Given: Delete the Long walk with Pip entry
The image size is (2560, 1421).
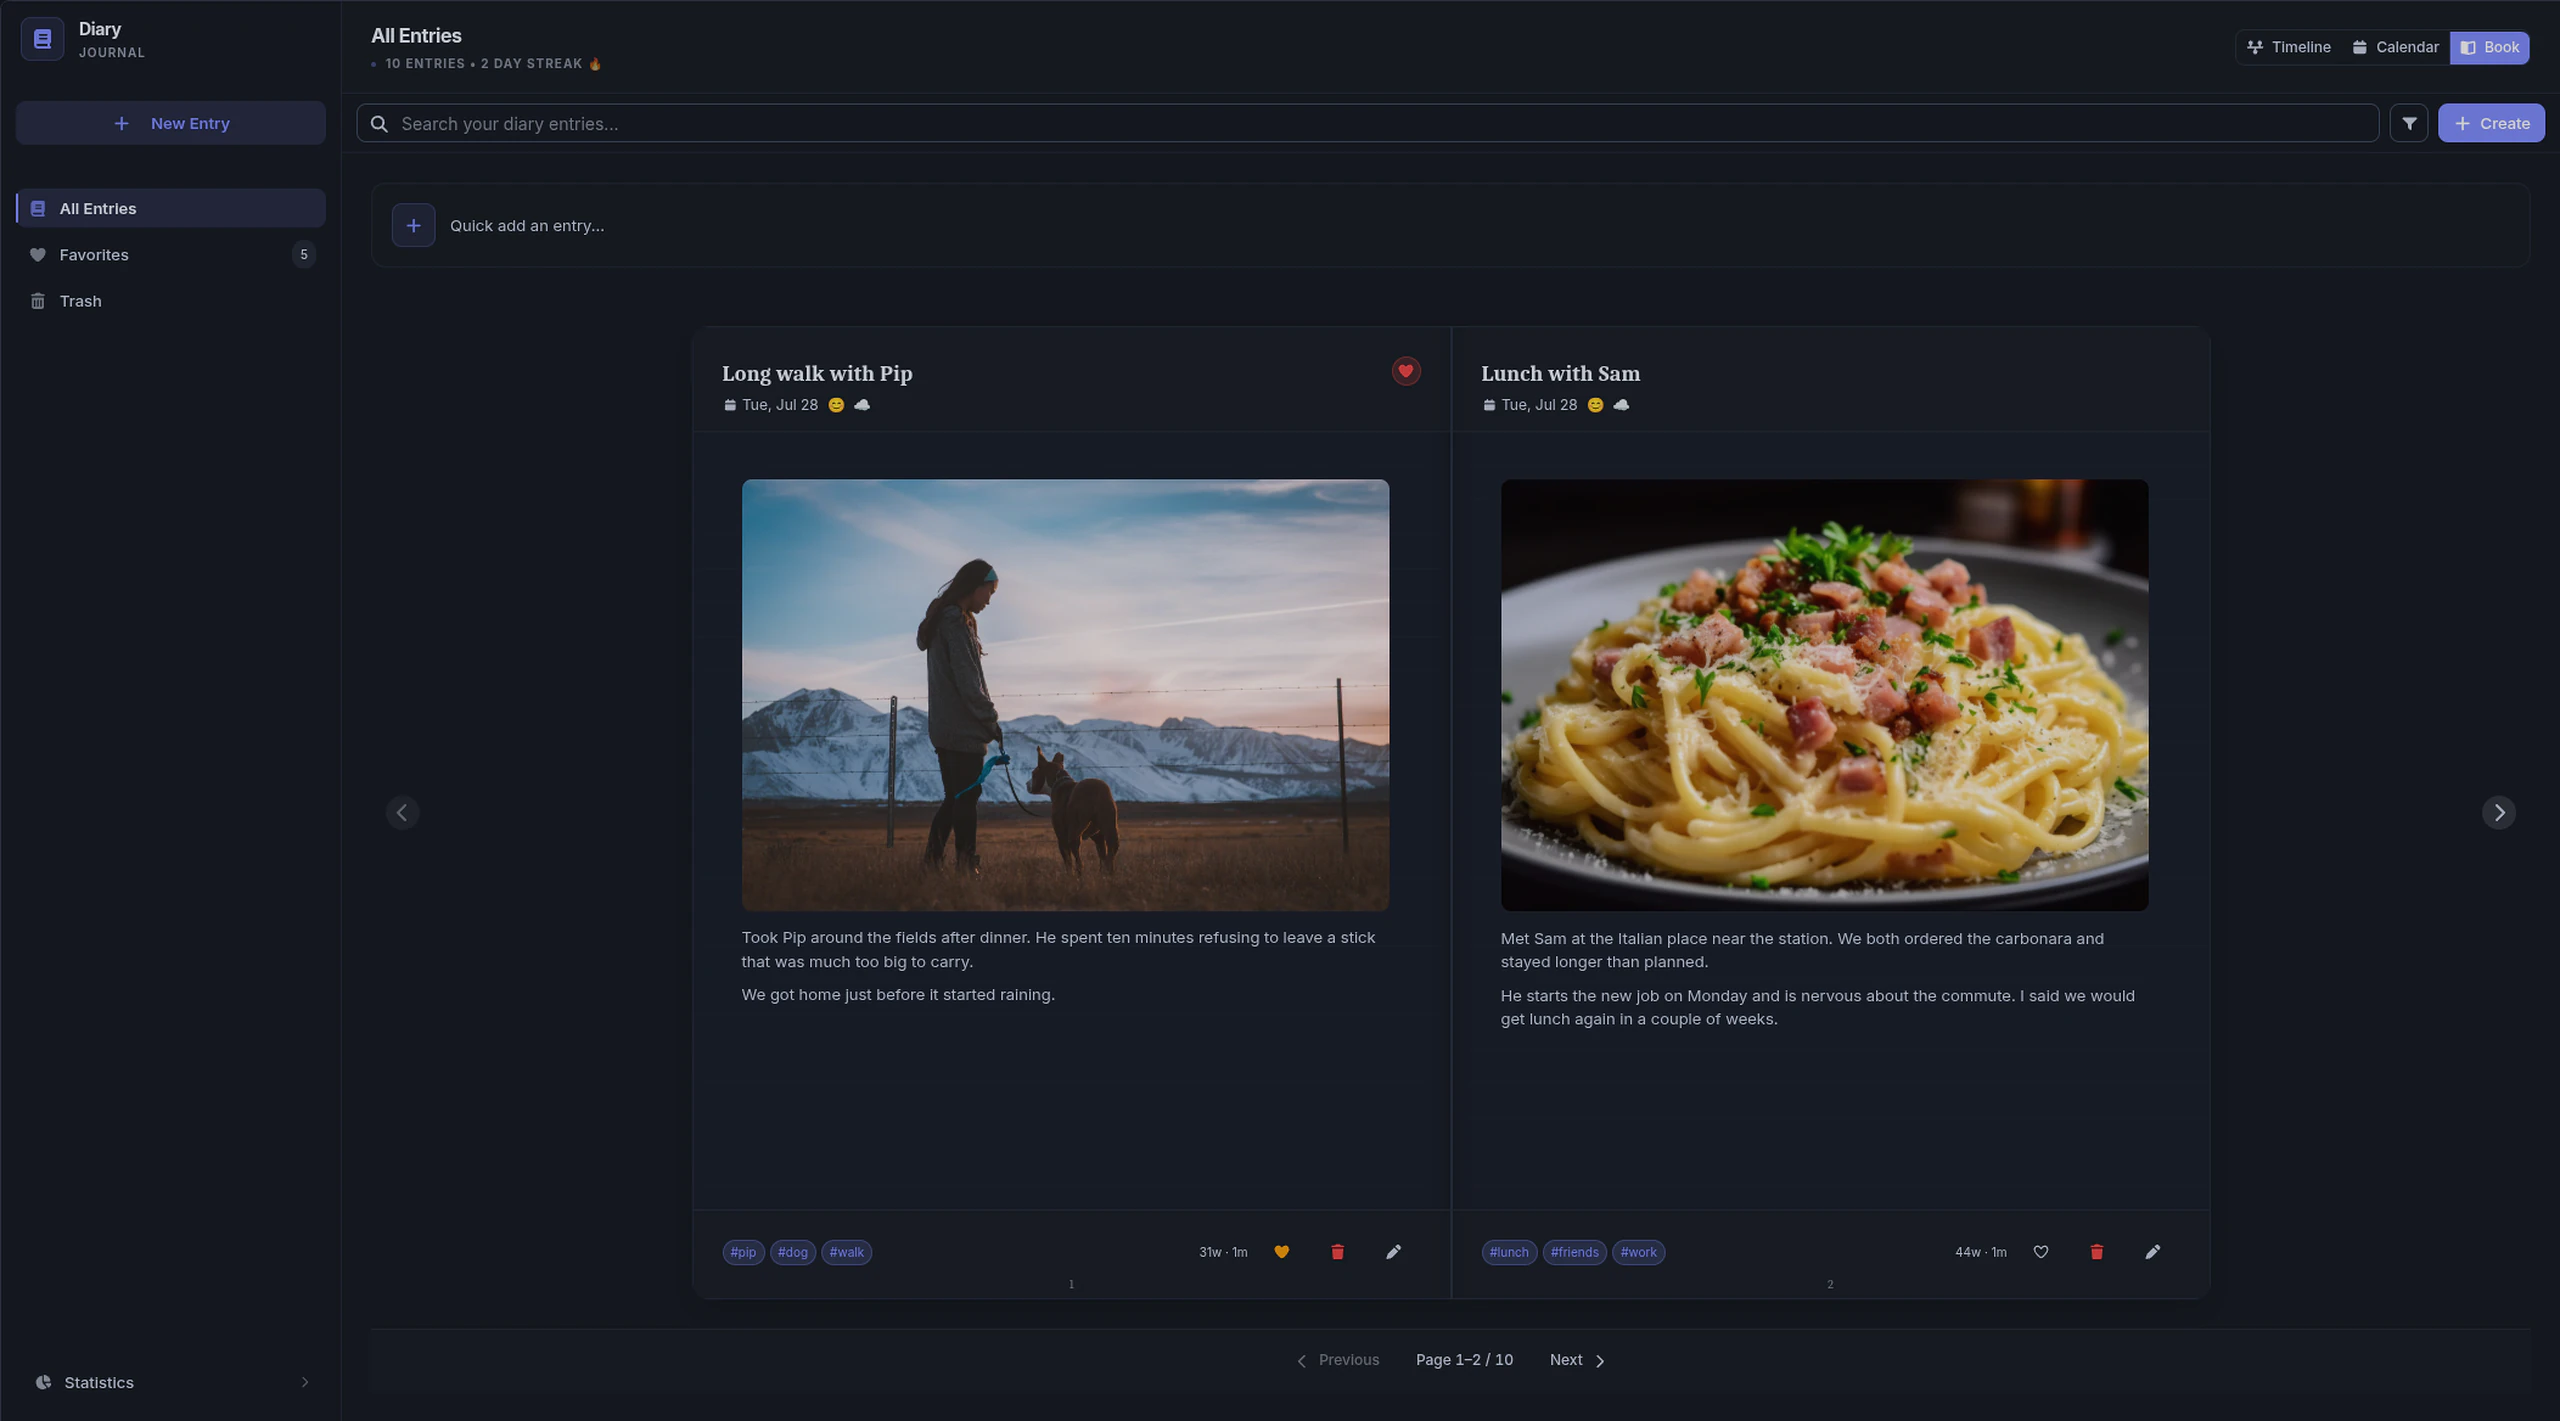Looking at the screenshot, I should tap(1337, 1252).
